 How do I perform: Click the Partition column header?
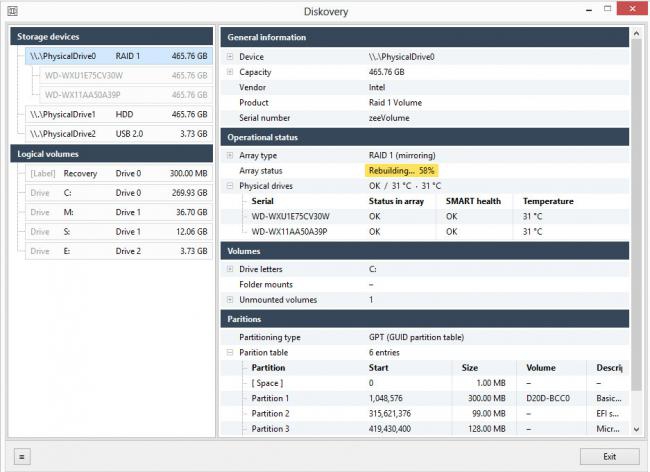click(268, 368)
